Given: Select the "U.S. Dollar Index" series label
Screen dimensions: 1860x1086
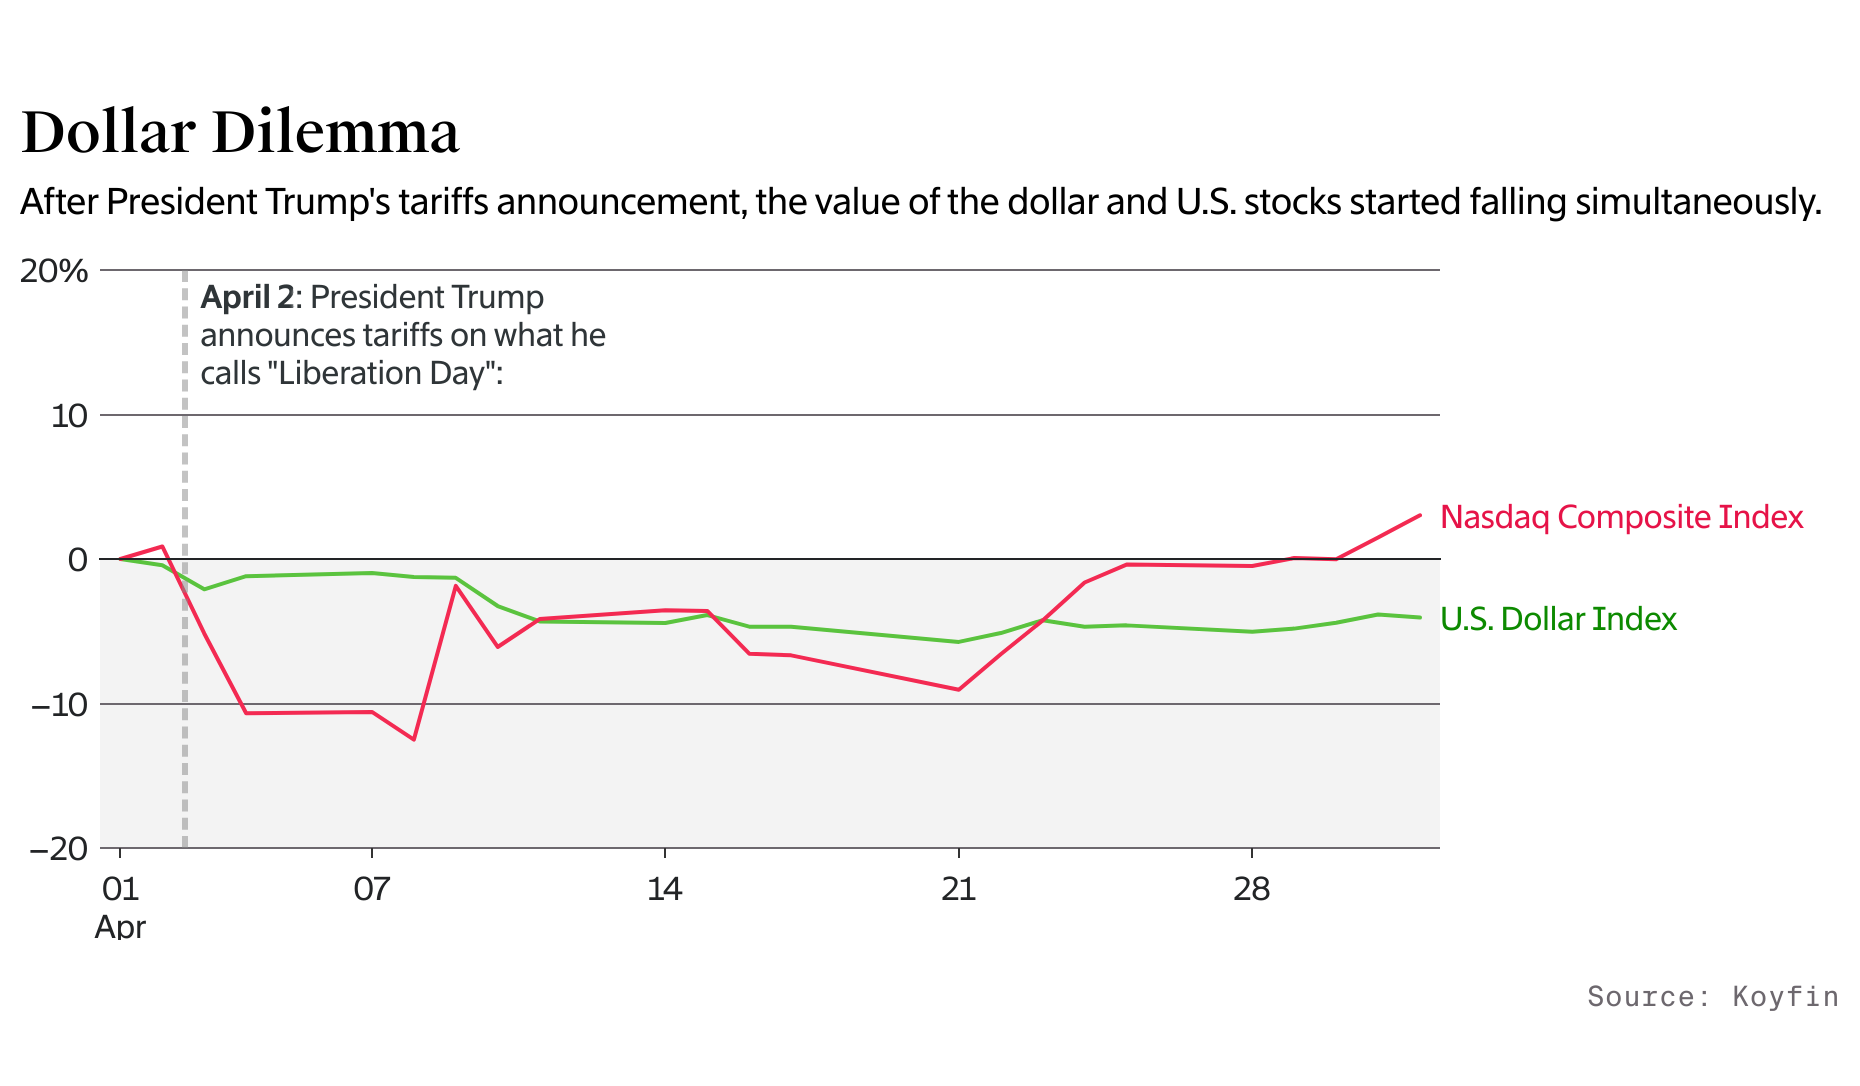Looking at the screenshot, I should [1558, 619].
